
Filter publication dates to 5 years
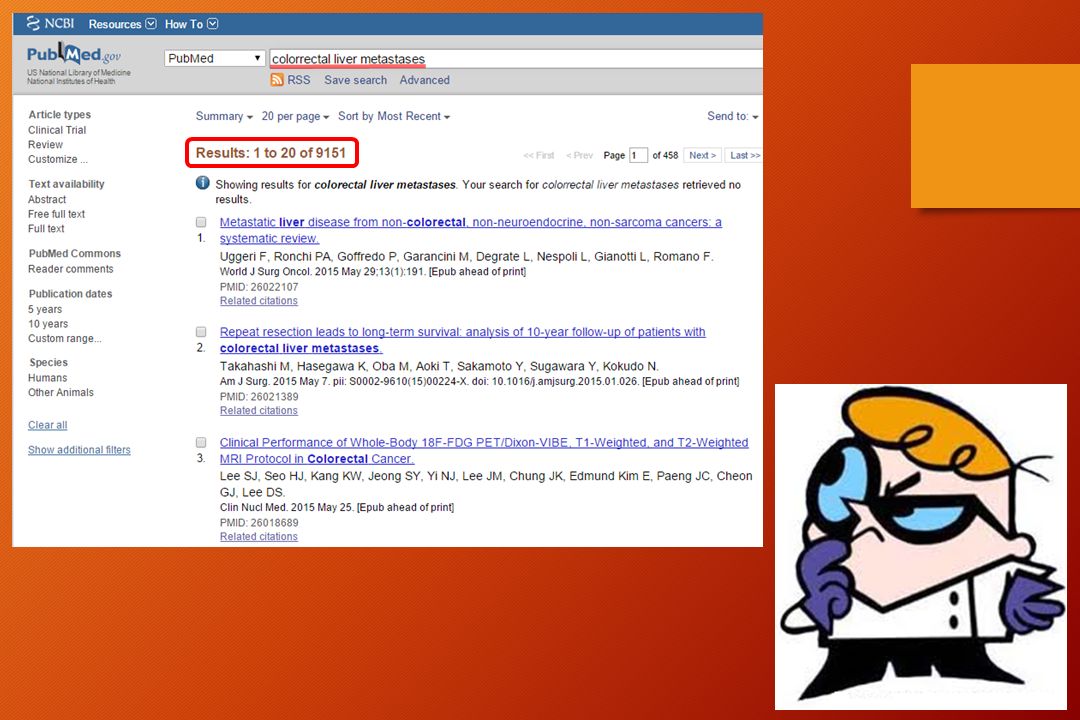pos(45,309)
